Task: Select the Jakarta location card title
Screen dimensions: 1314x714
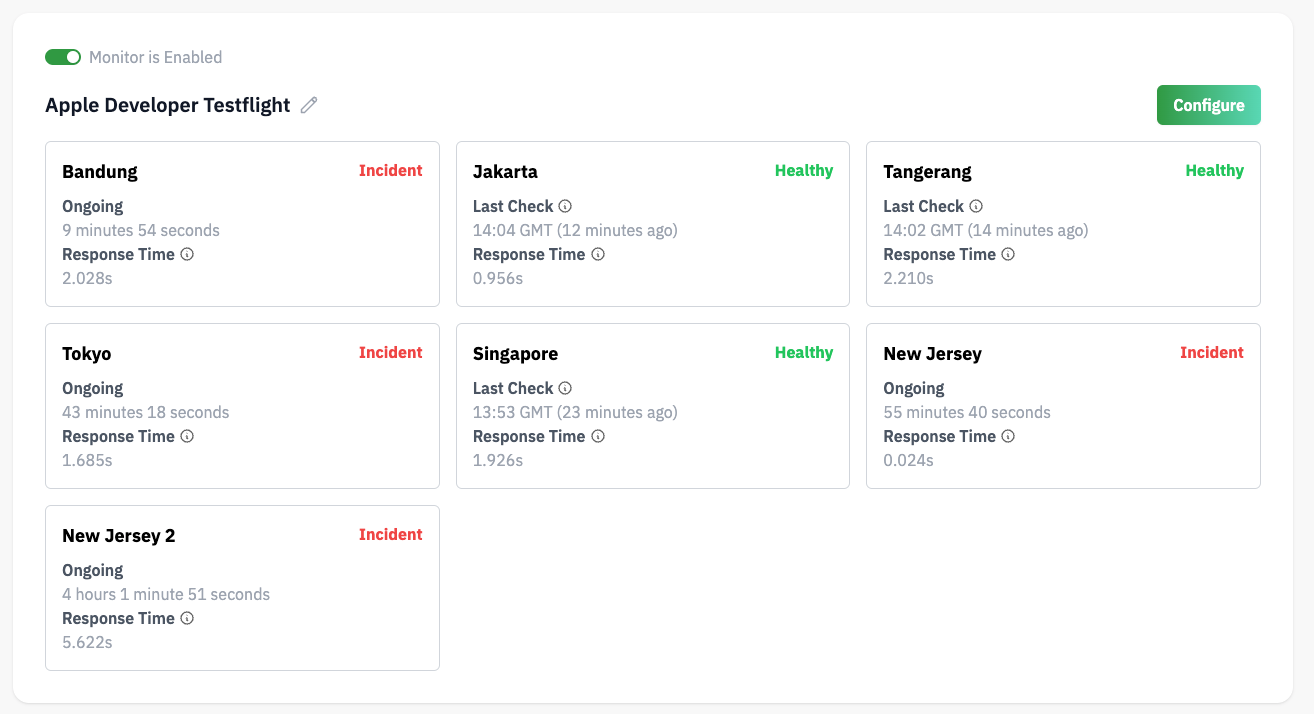Action: (505, 172)
